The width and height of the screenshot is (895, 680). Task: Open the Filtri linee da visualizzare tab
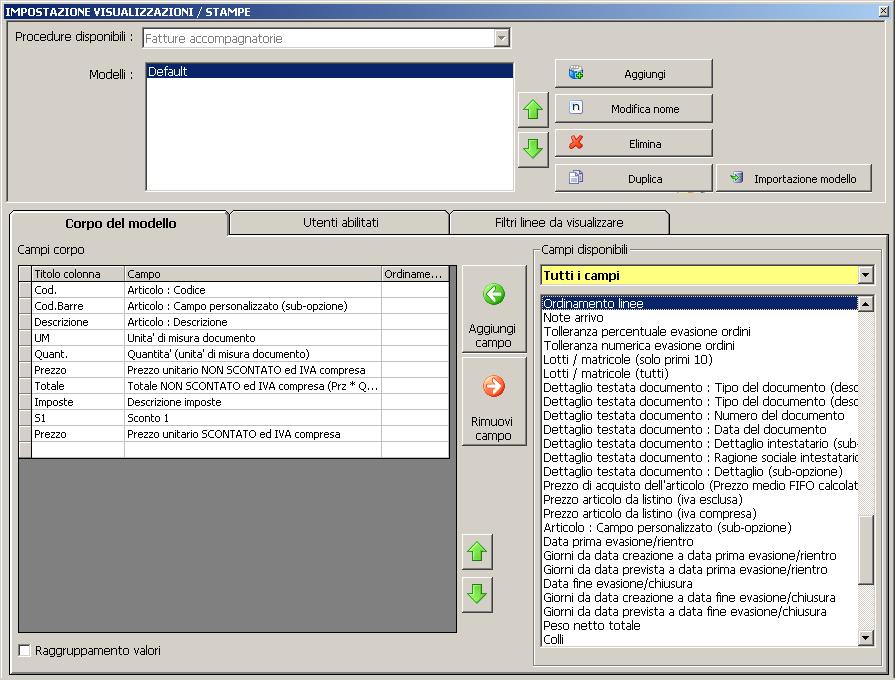tap(558, 222)
